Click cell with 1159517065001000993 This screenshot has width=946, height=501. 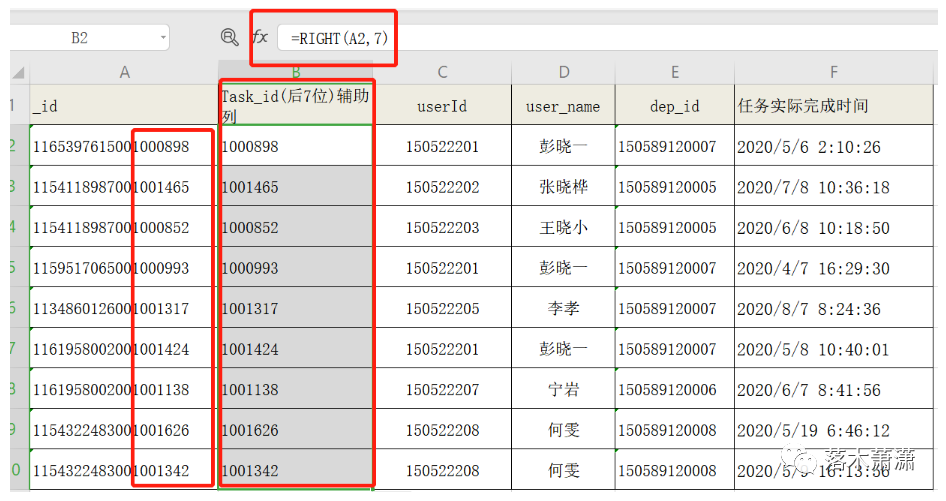(x=124, y=267)
